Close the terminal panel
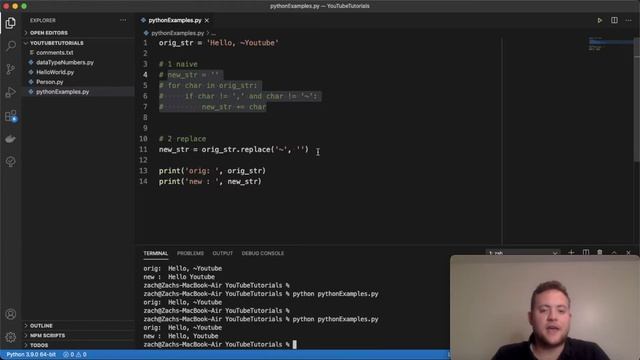This screenshot has height=360, width=640. [x=629, y=253]
